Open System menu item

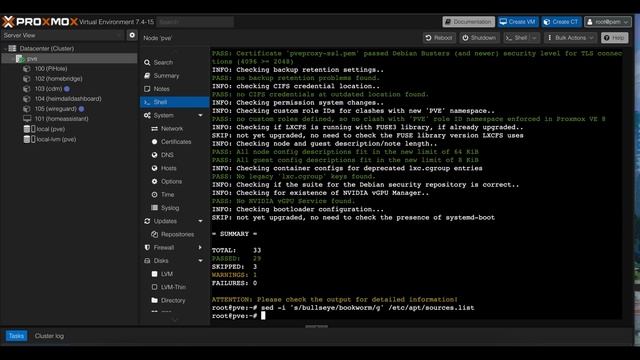(x=164, y=116)
